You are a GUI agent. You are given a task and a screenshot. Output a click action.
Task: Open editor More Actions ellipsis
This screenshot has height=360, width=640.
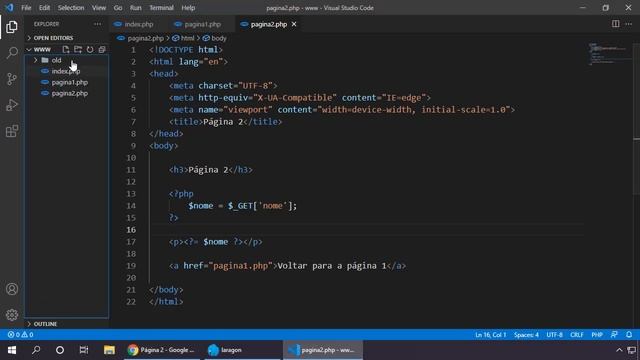(629, 24)
